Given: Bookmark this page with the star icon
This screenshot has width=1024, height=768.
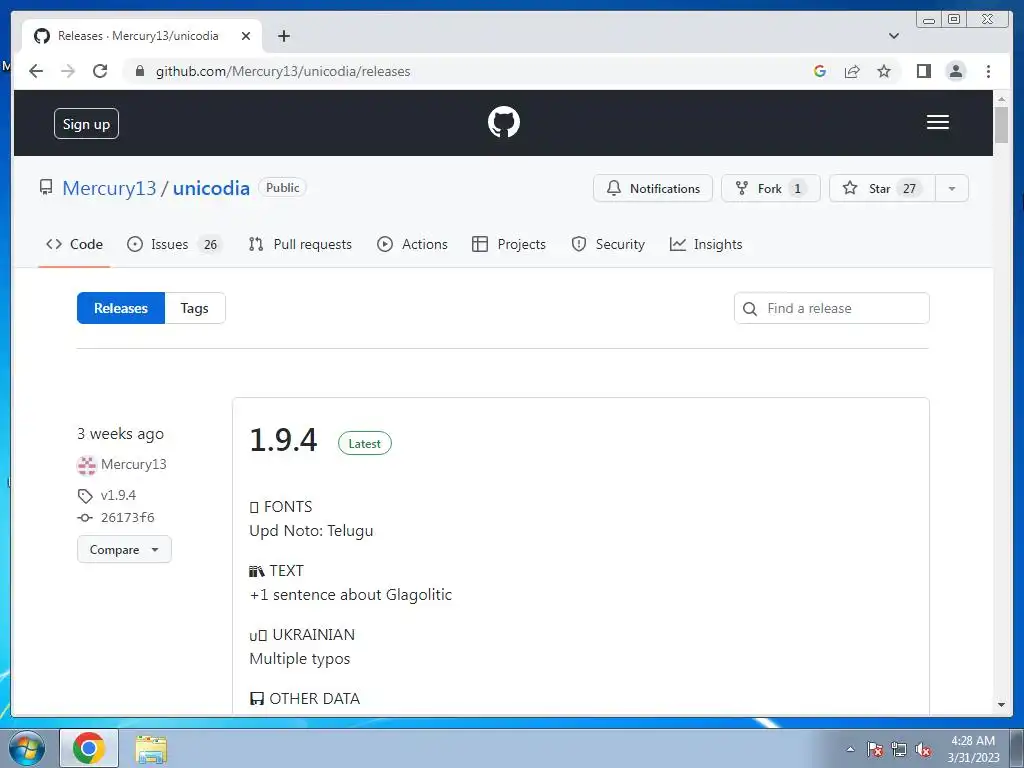Looking at the screenshot, I should point(884,71).
